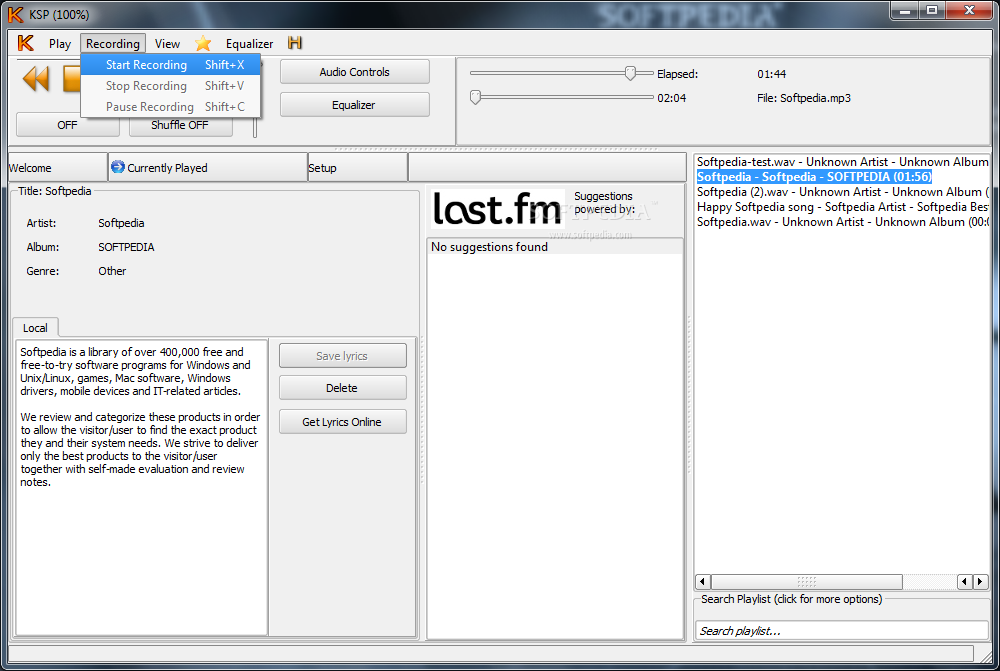Click Get Lyrics Online

[x=342, y=422]
